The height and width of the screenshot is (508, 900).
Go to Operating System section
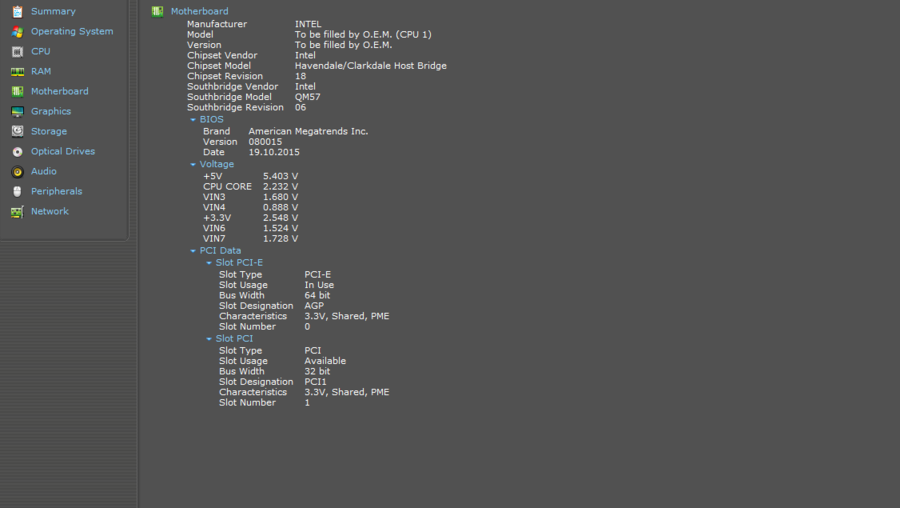72,32
